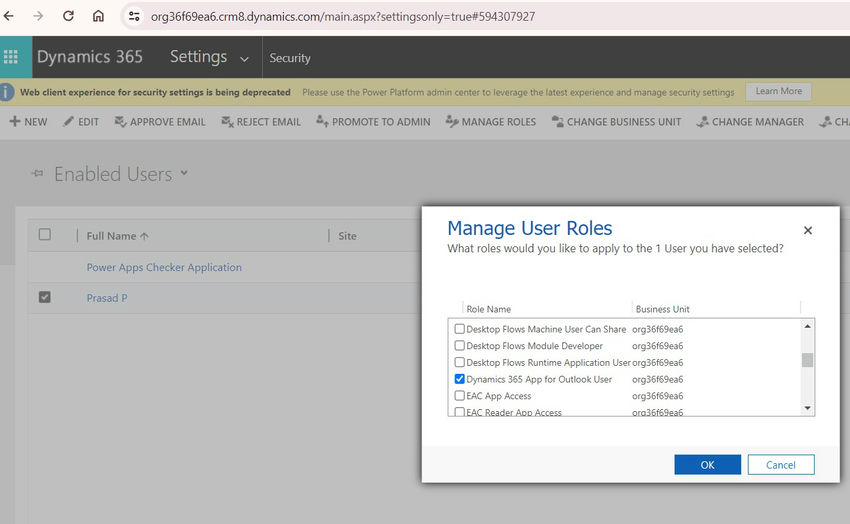Go back with browser back arrow

click(9, 16)
